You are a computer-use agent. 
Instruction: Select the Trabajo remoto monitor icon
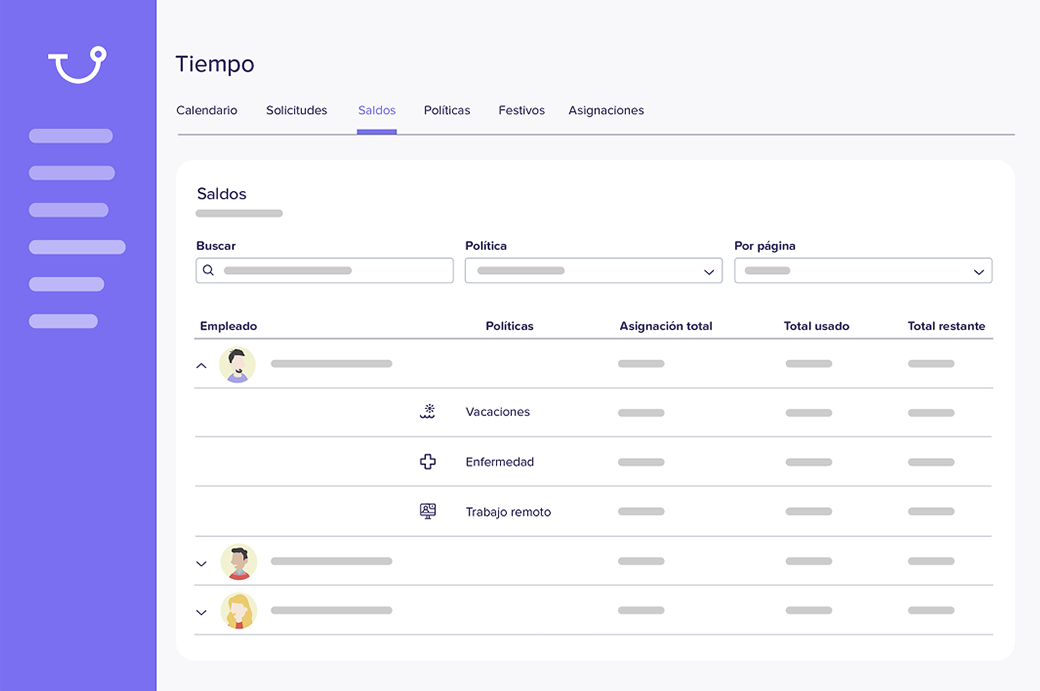coord(428,510)
